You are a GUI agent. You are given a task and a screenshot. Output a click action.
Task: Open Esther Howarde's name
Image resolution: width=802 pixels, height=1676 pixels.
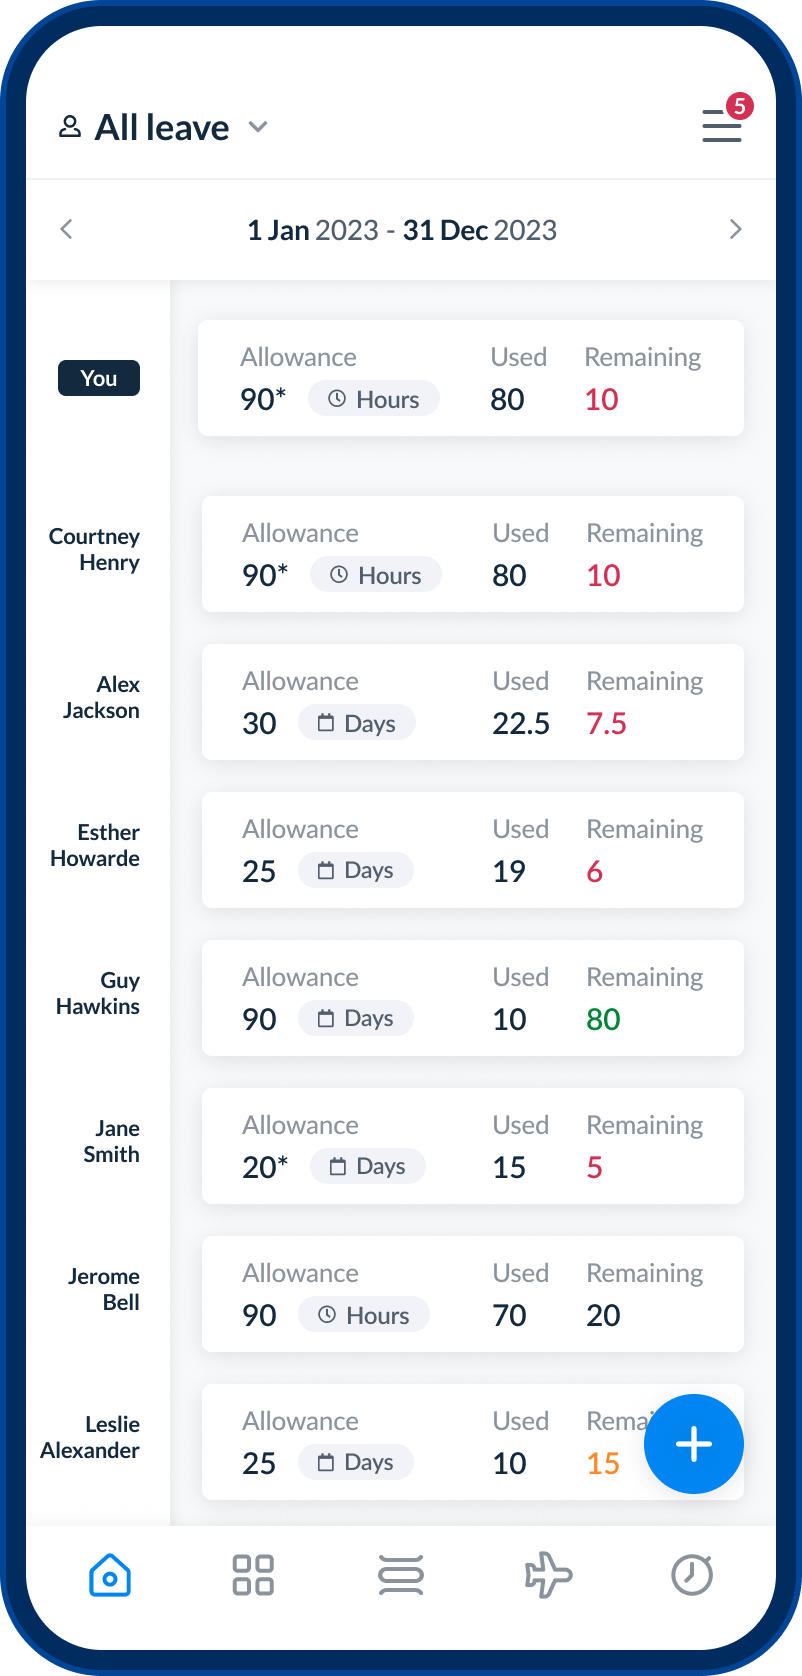click(x=96, y=846)
